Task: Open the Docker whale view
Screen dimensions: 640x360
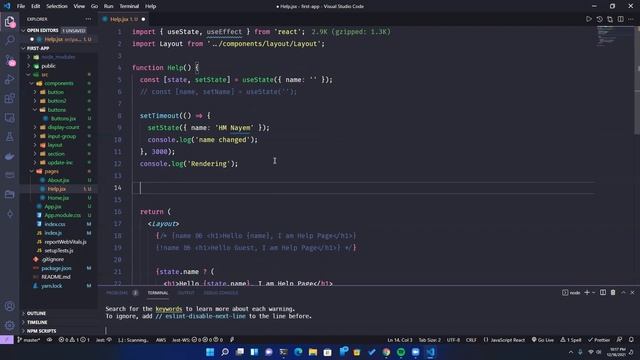Action: click(x=9, y=156)
